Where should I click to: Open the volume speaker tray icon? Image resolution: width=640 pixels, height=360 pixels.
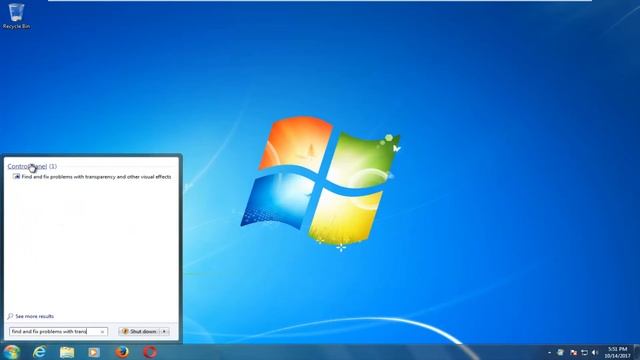(595, 352)
